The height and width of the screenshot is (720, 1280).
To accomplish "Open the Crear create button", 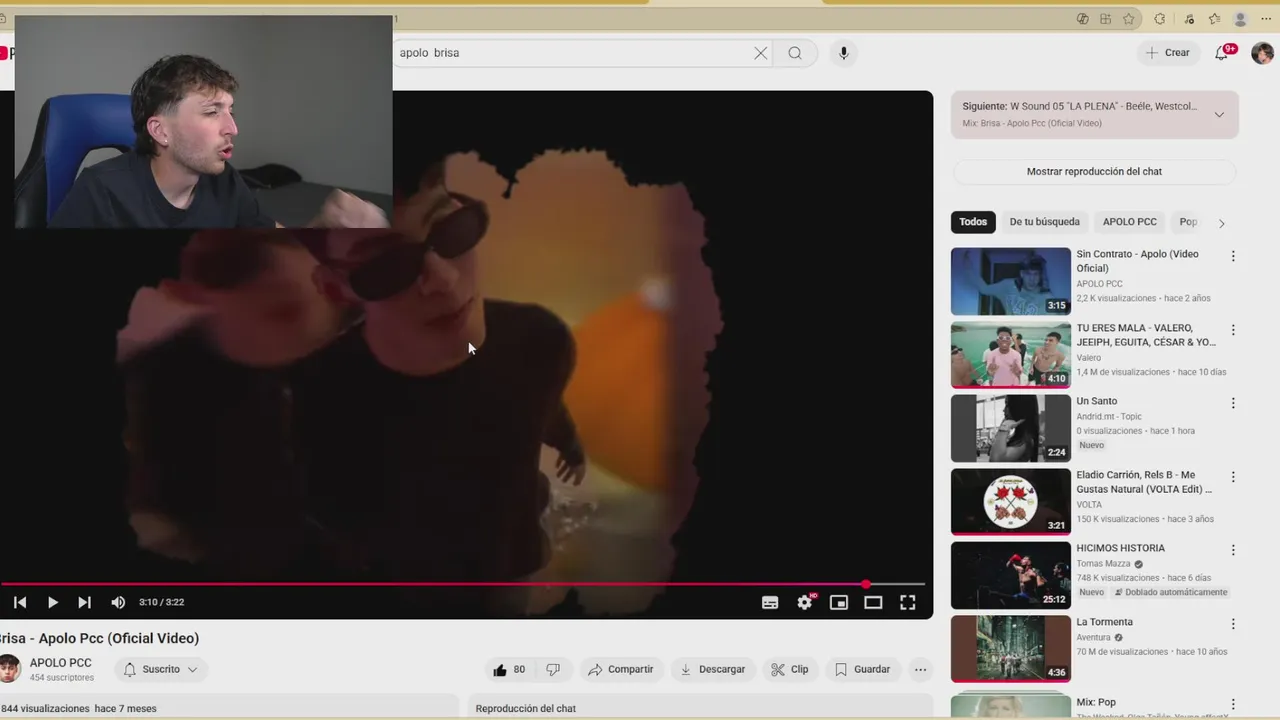I will point(1168,53).
